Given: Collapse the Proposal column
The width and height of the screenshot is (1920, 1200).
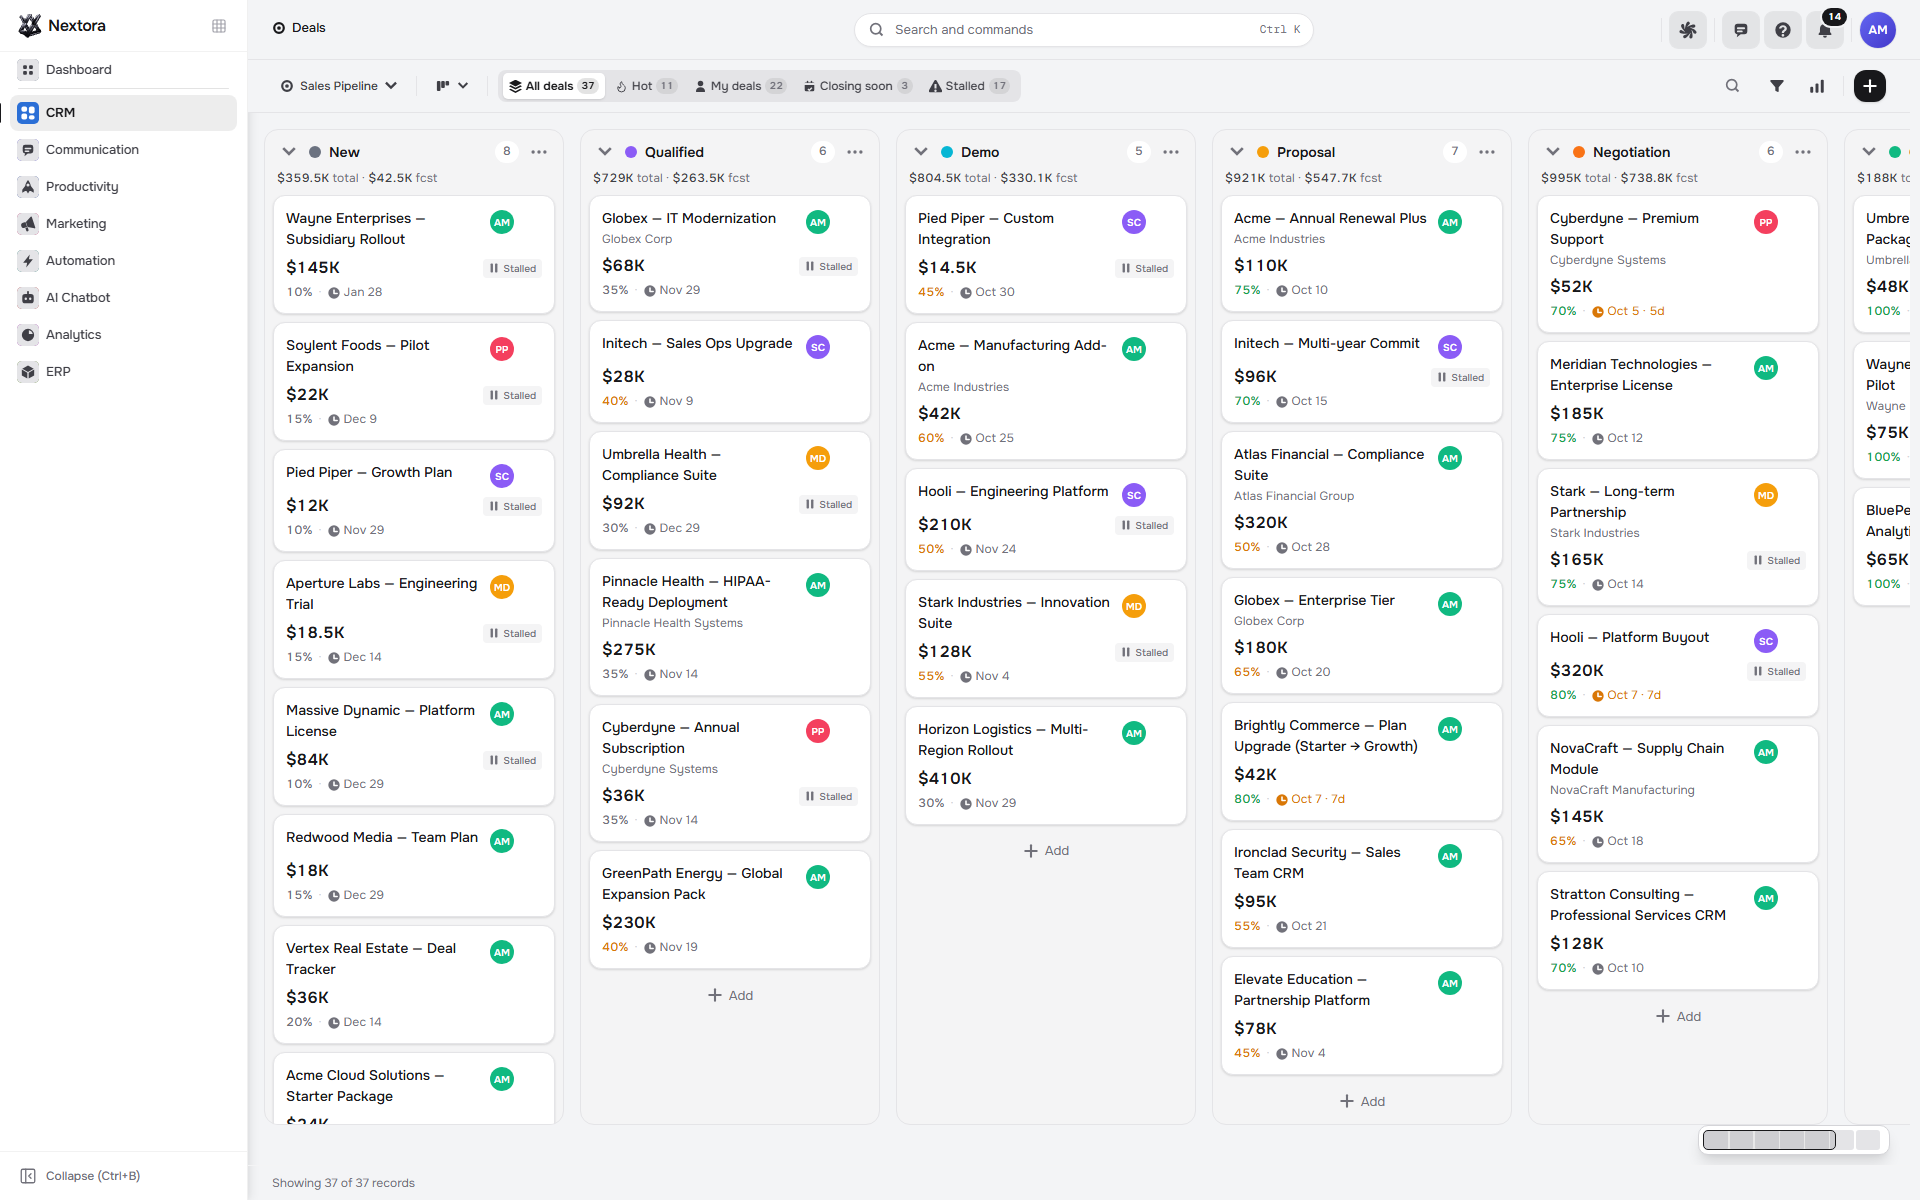Looking at the screenshot, I should (x=1237, y=152).
